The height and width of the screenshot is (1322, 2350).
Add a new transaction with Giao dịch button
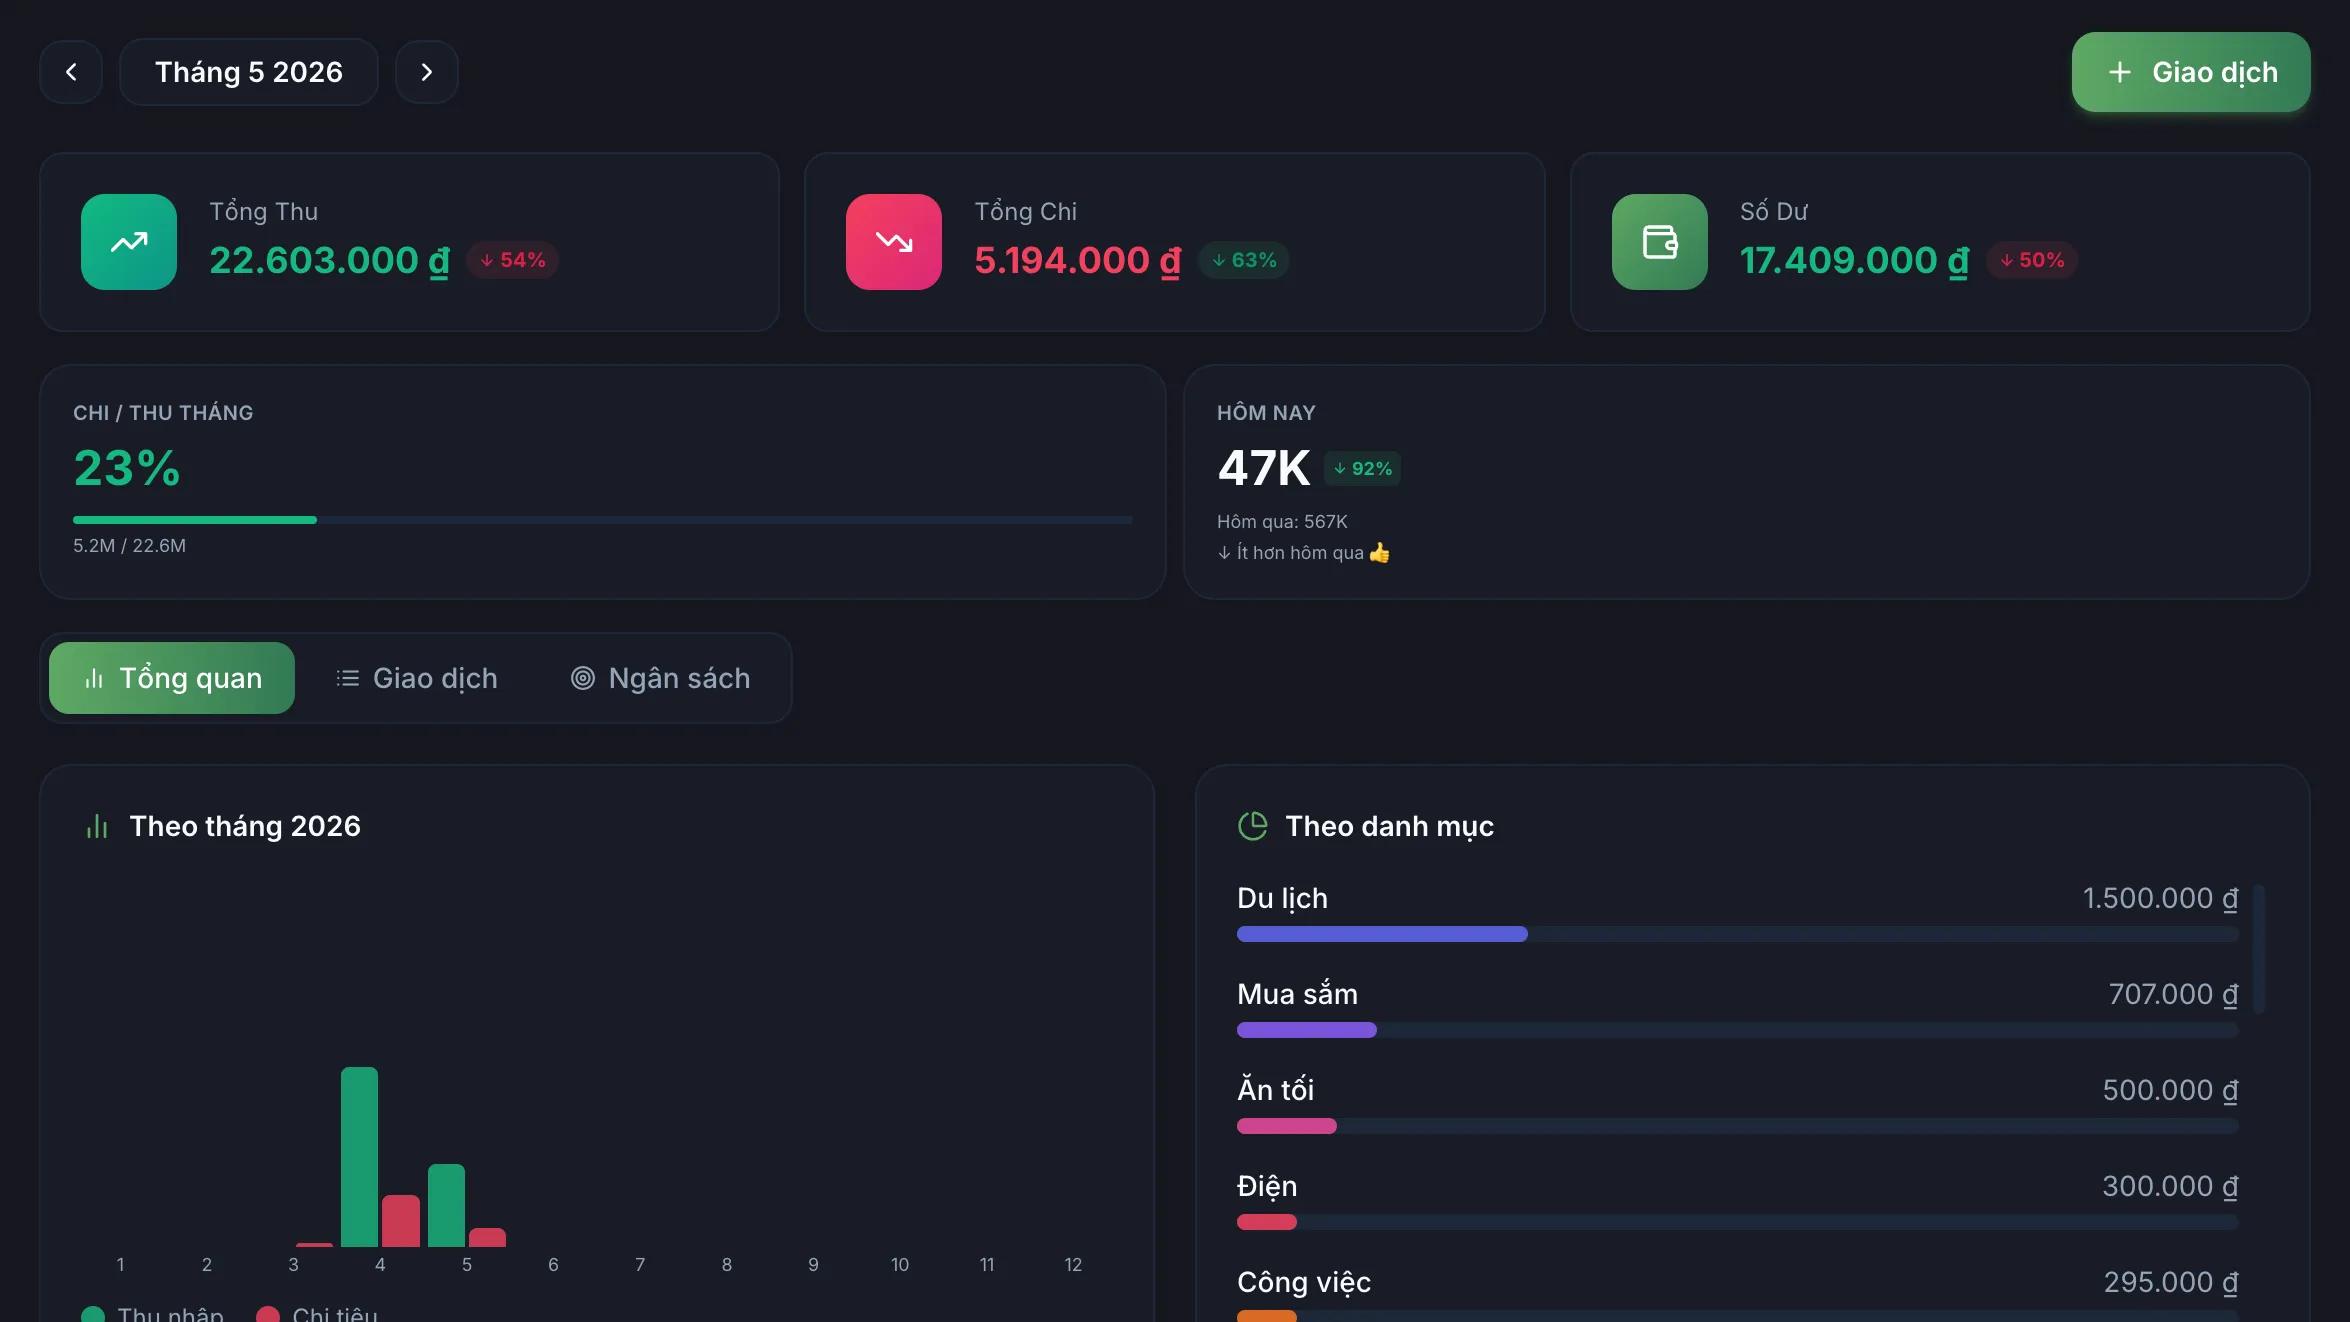pyautogui.click(x=2191, y=72)
